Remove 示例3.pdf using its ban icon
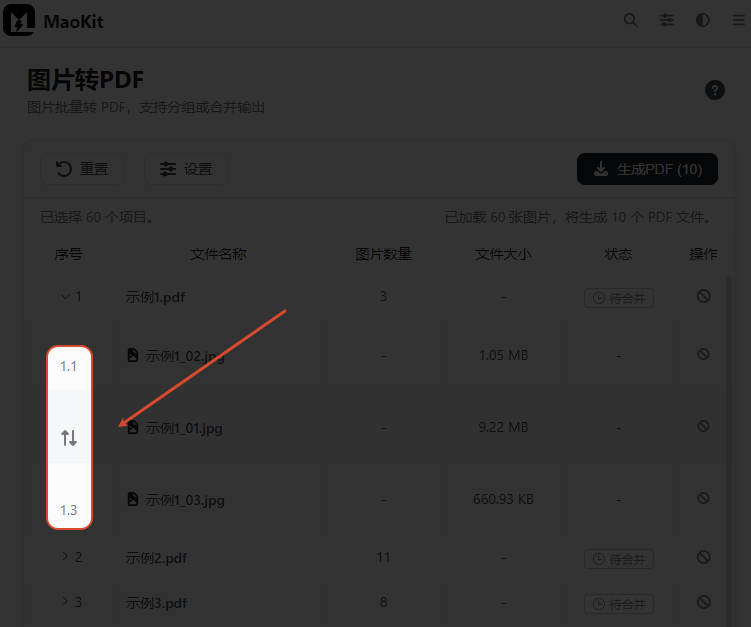 pos(703,602)
